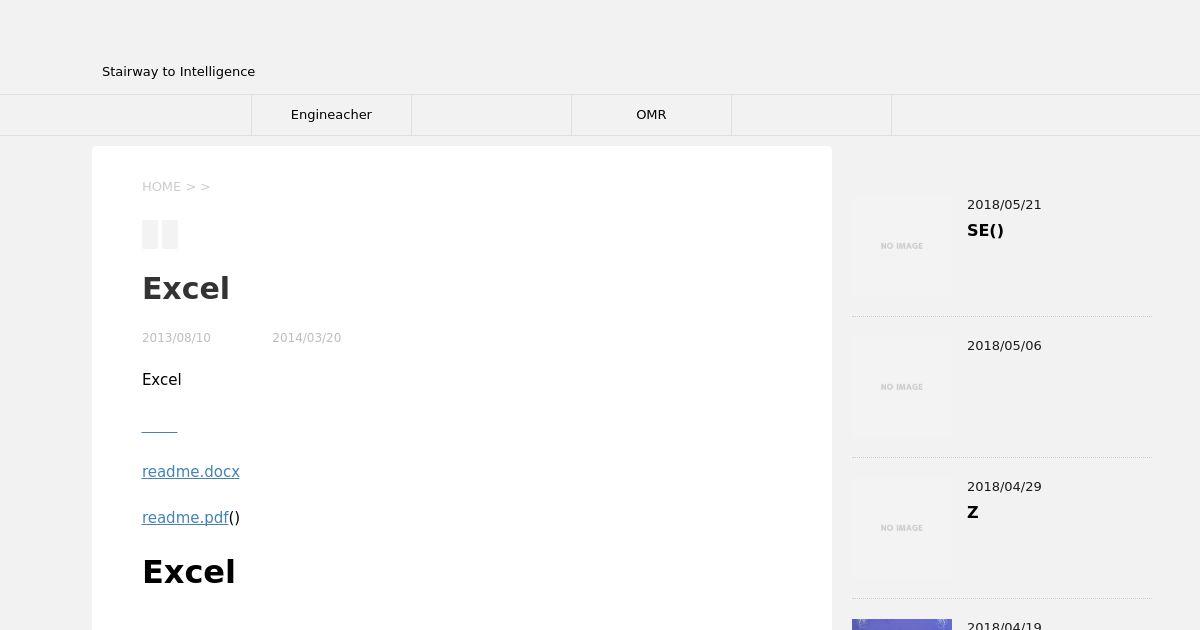Go to HOME in the breadcrumb

coord(161,187)
